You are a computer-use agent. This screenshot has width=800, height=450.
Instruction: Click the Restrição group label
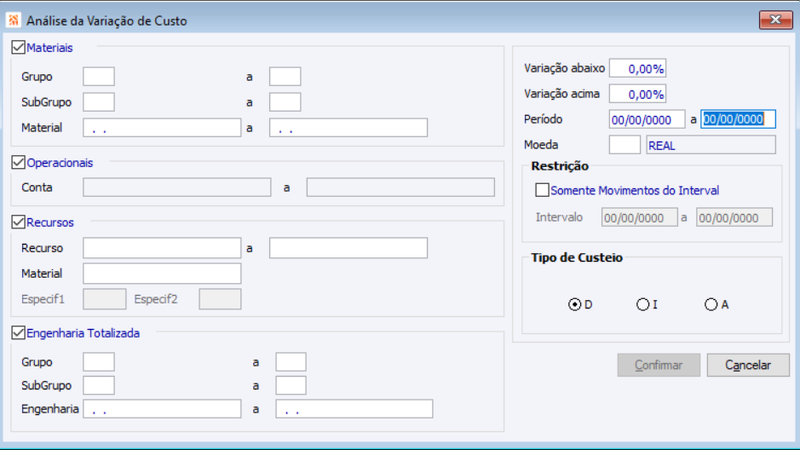pos(560,166)
